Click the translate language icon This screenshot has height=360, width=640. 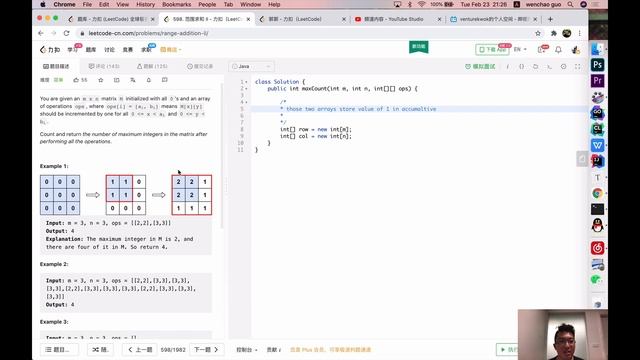click(x=133, y=80)
